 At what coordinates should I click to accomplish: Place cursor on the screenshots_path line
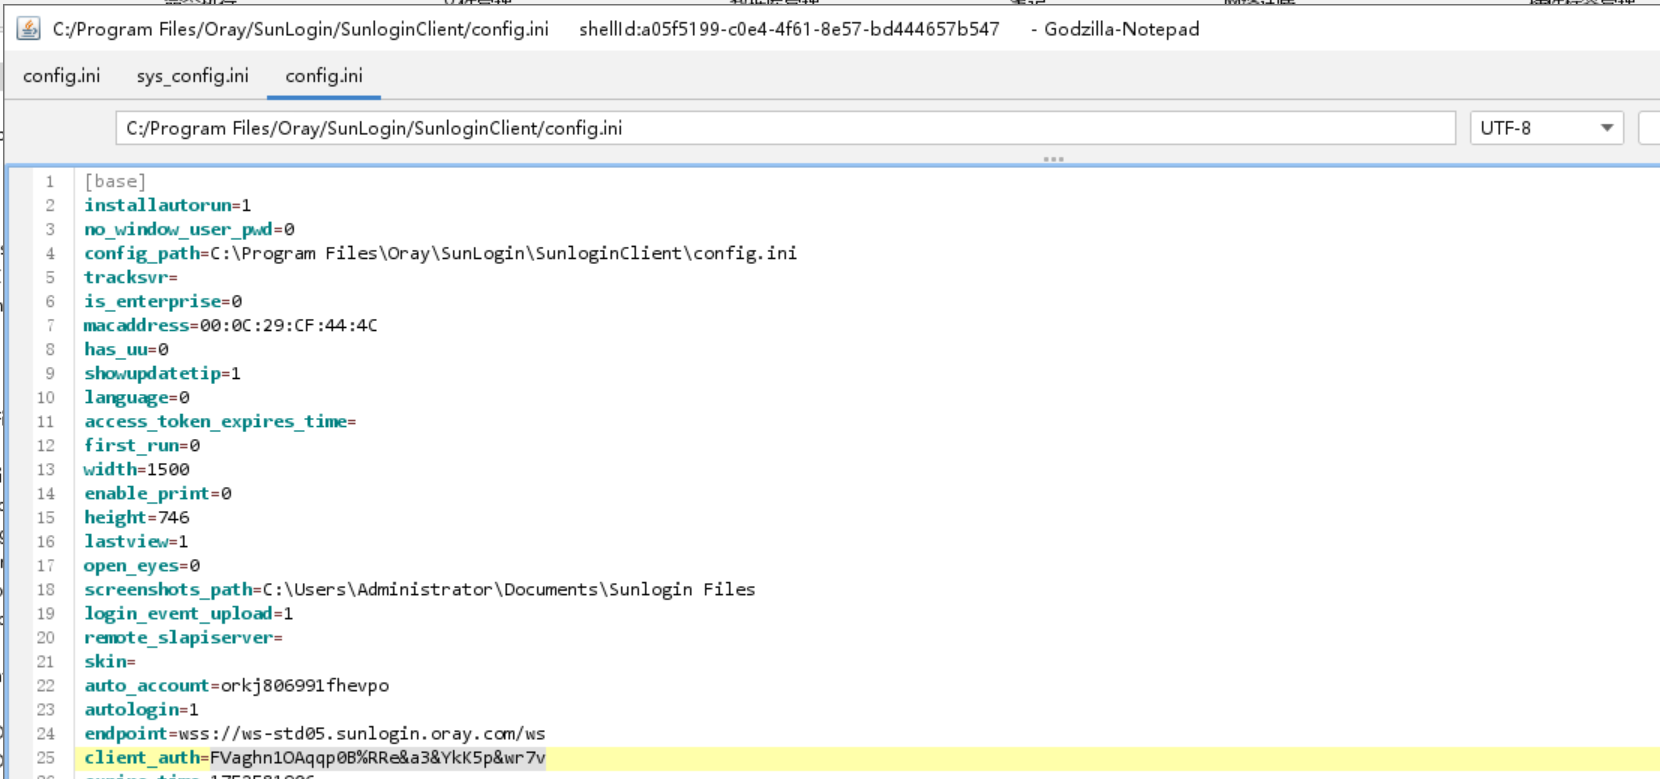click(x=419, y=589)
